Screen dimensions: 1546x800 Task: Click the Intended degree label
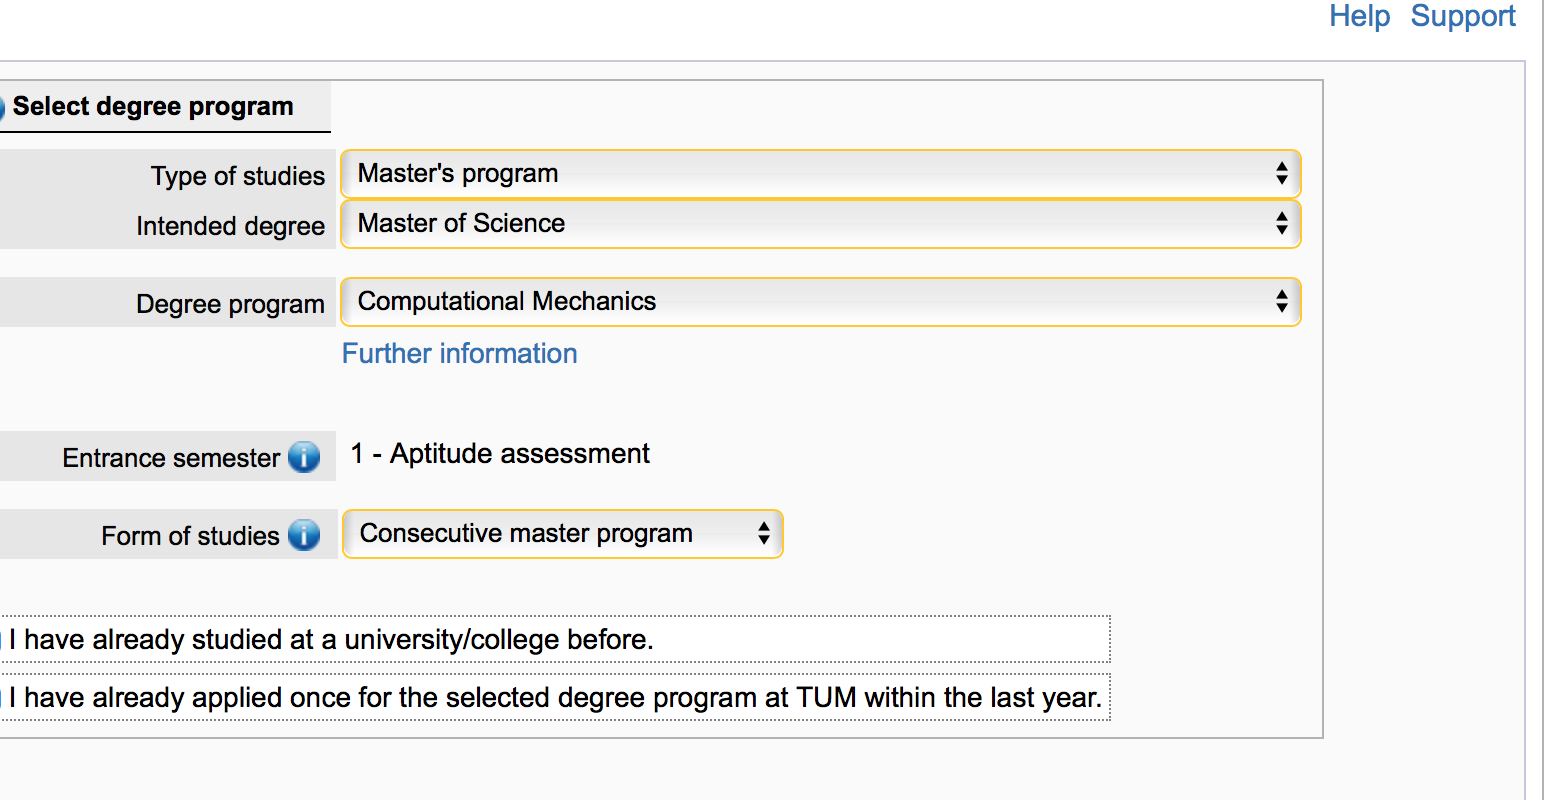point(231,226)
